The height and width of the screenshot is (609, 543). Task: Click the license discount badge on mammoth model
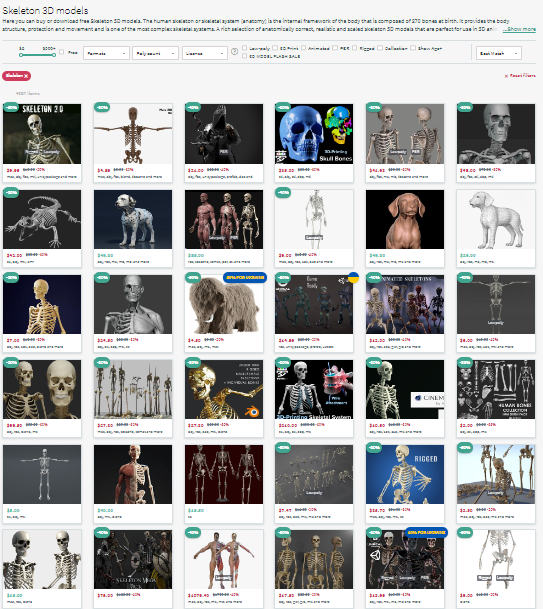[x=245, y=277]
